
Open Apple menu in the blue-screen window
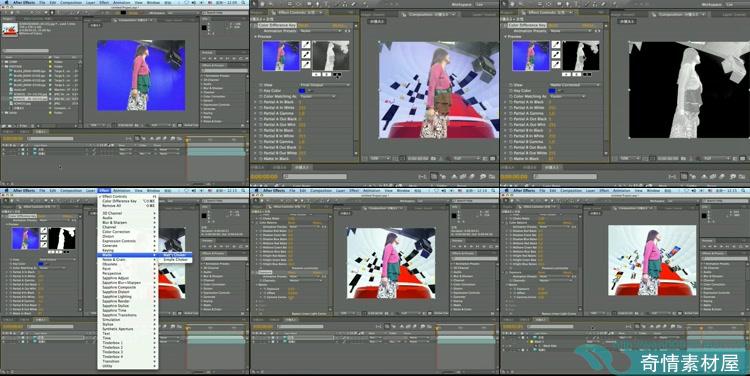click(x=6, y=3)
